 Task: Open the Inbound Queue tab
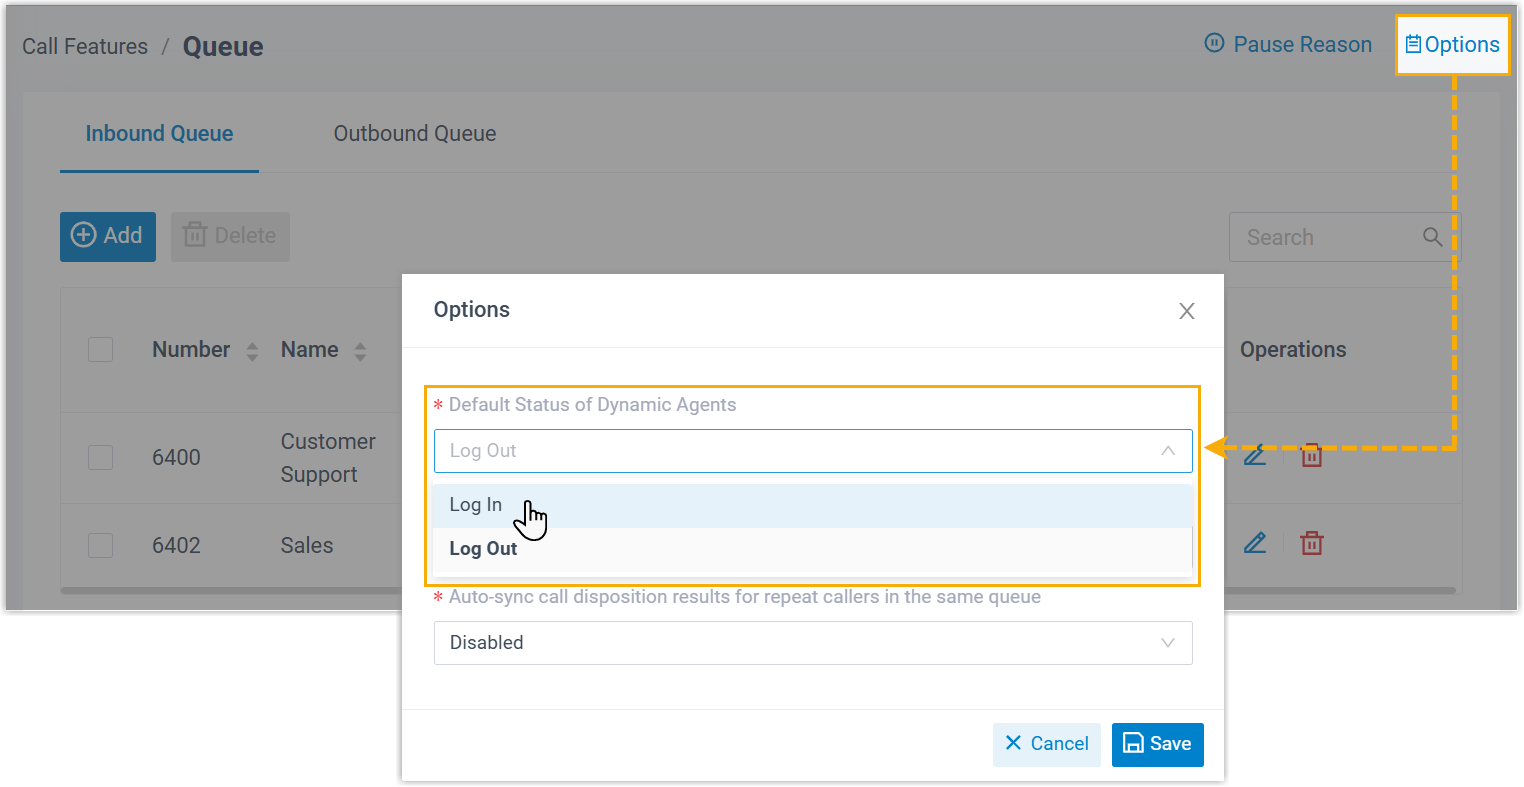point(159,134)
